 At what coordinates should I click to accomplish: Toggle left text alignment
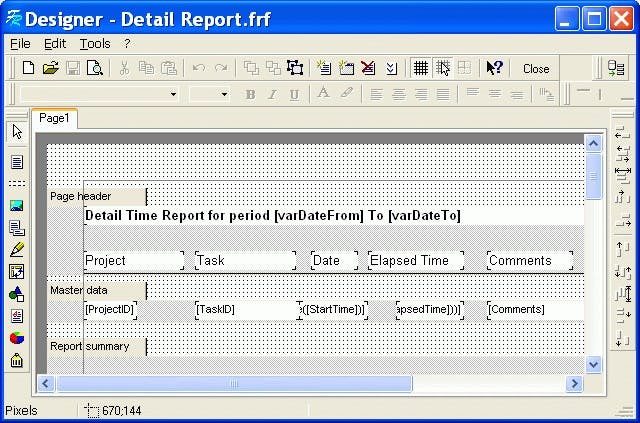(376, 94)
